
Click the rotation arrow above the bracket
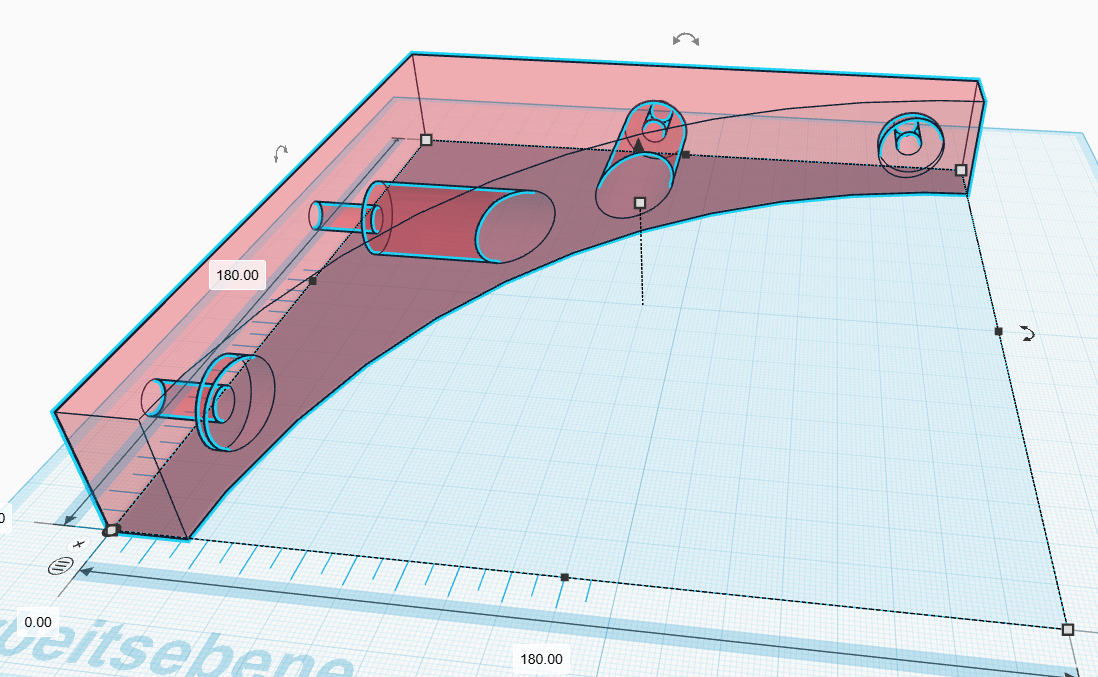pos(686,40)
